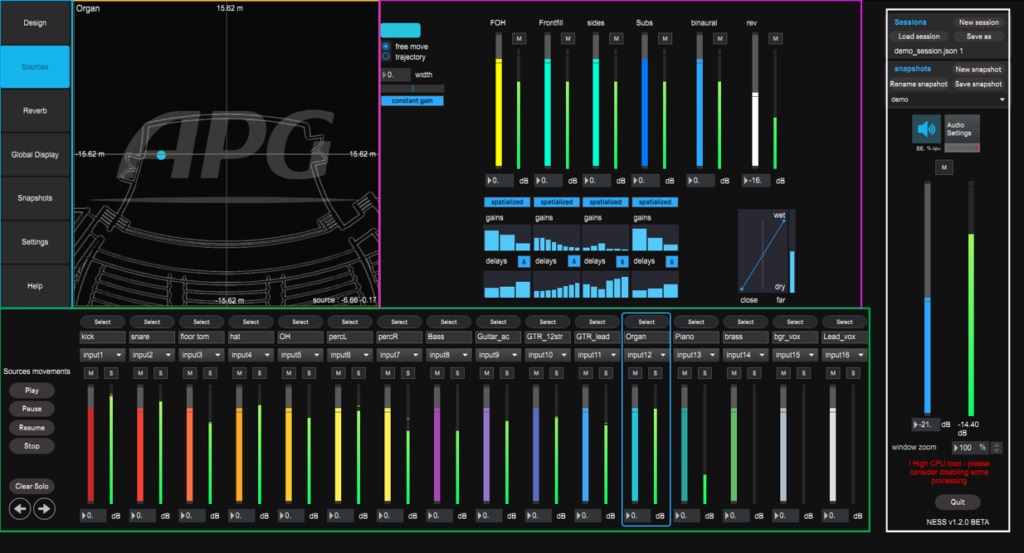This screenshot has height=553, width=1024.
Task: Open input13 dropdown for Piano
Action: point(696,355)
